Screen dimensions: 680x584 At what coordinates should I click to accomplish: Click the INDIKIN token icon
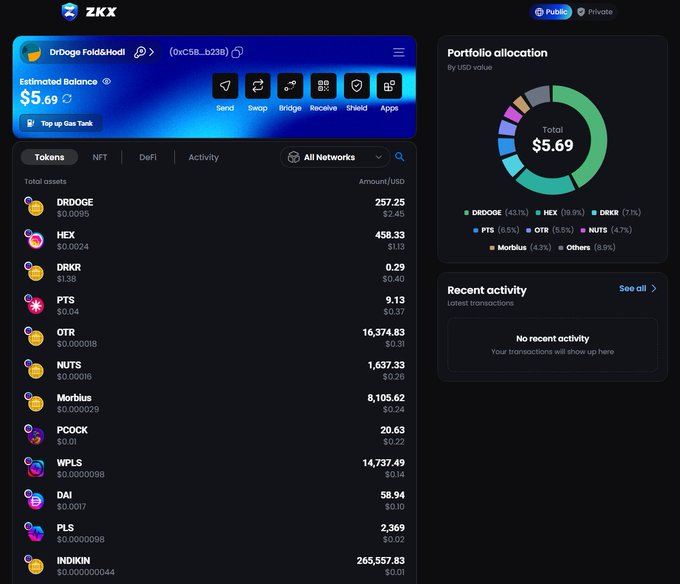coord(34,564)
